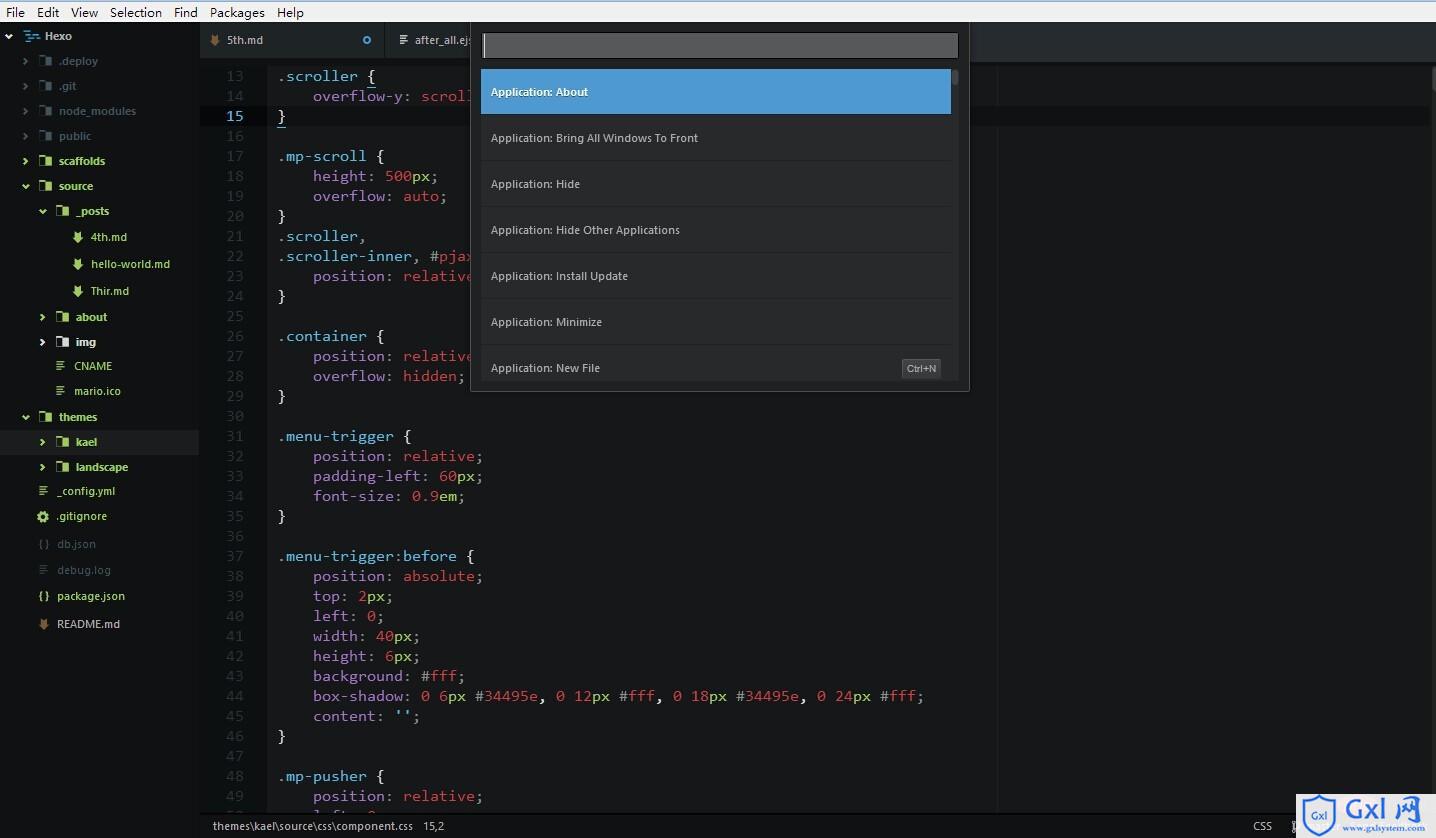Click the braces icon beside db.json
This screenshot has height=838, width=1436.
[43, 544]
